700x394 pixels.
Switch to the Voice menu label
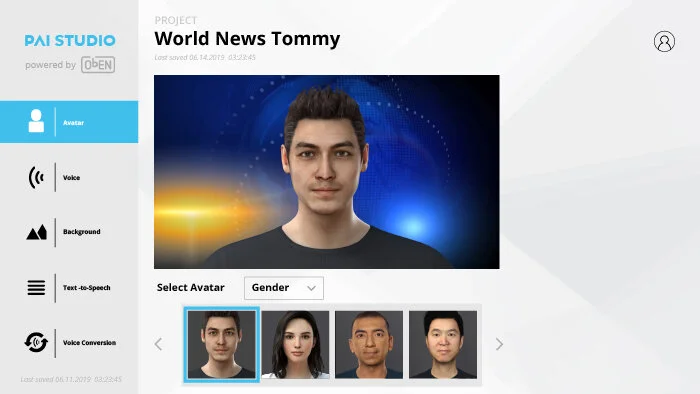coord(71,178)
